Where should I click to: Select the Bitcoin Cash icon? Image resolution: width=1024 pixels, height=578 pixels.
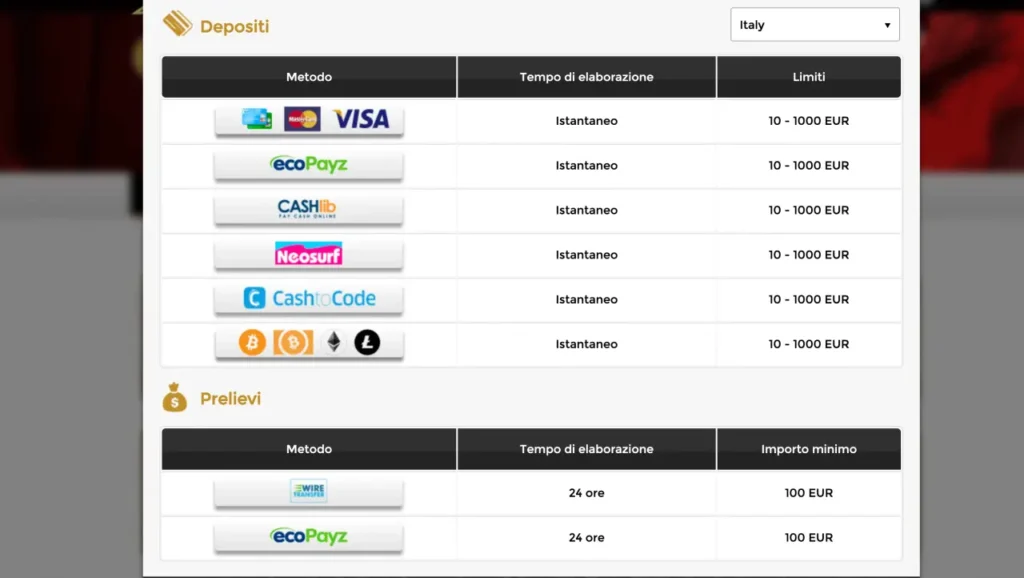(293, 343)
